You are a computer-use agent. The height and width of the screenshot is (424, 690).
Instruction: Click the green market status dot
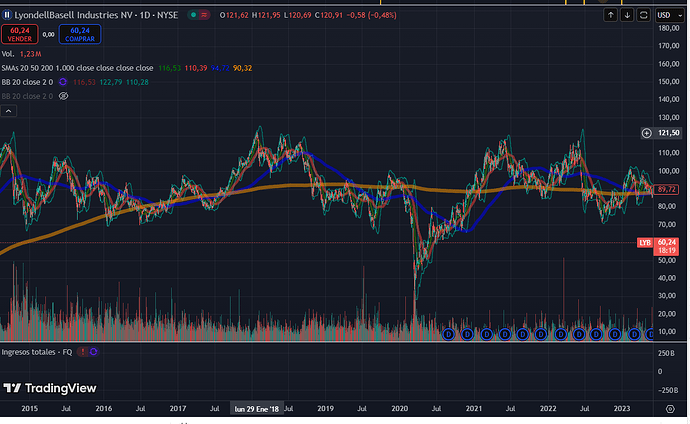coord(193,15)
